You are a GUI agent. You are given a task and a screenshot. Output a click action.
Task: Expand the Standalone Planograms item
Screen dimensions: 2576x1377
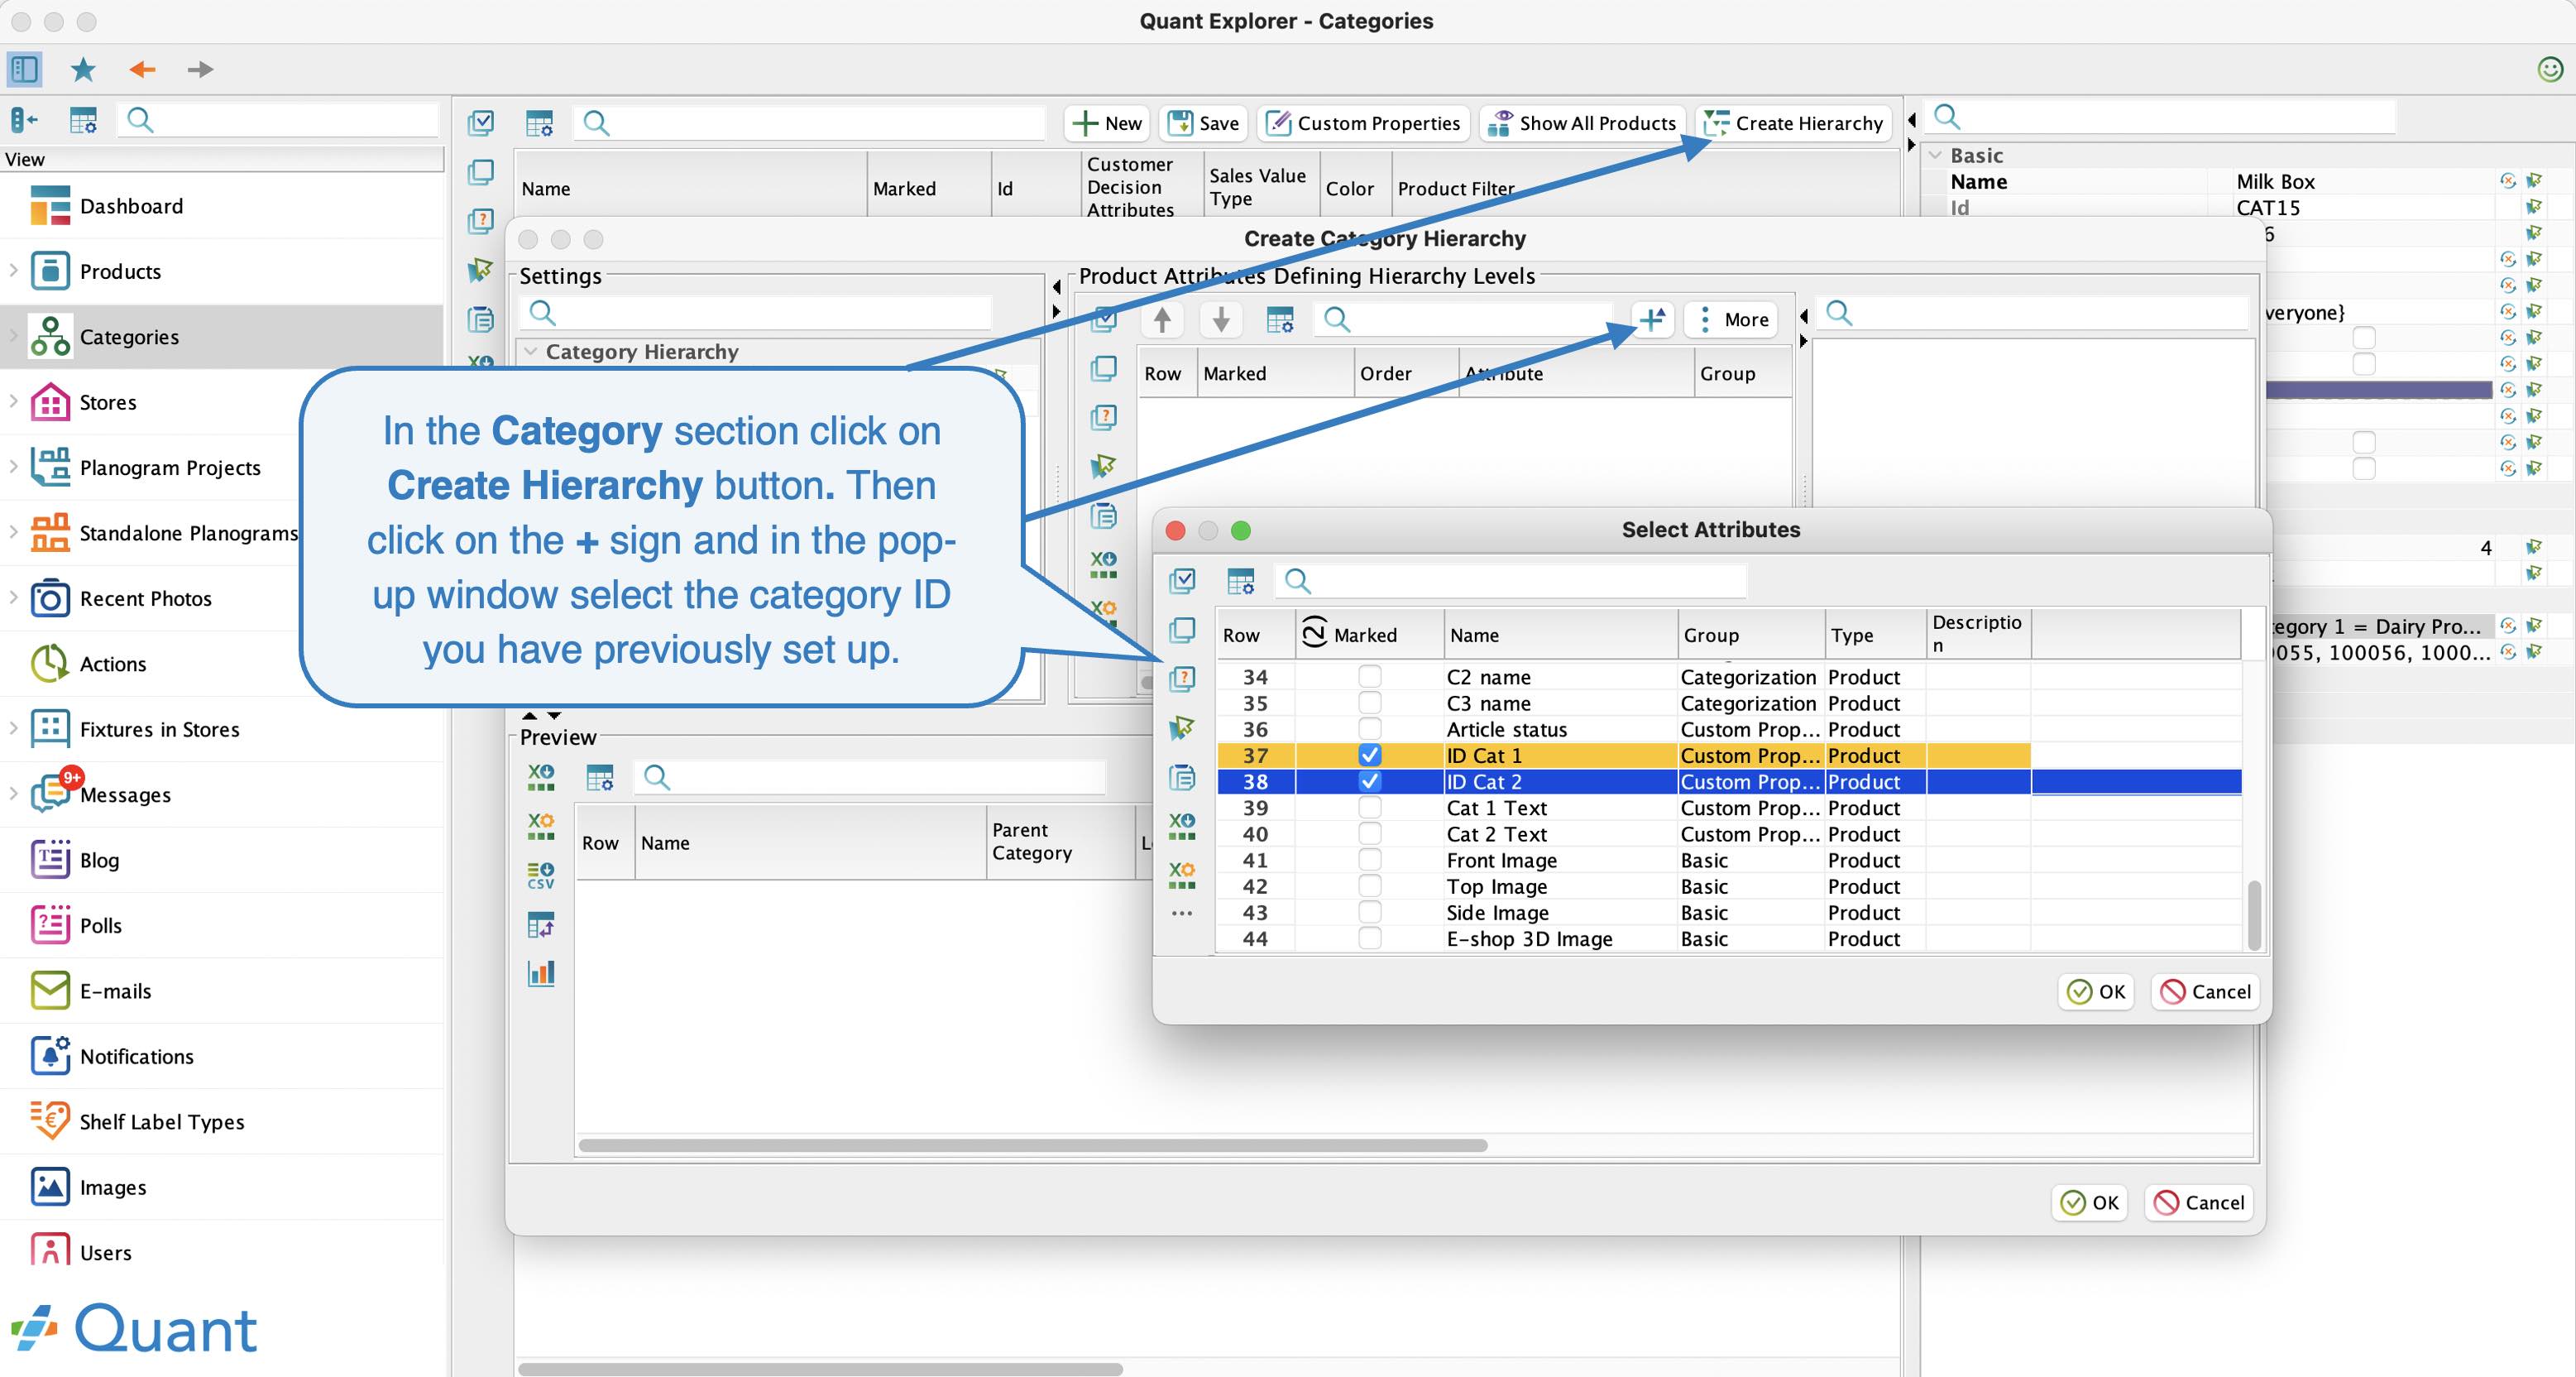click(13, 533)
